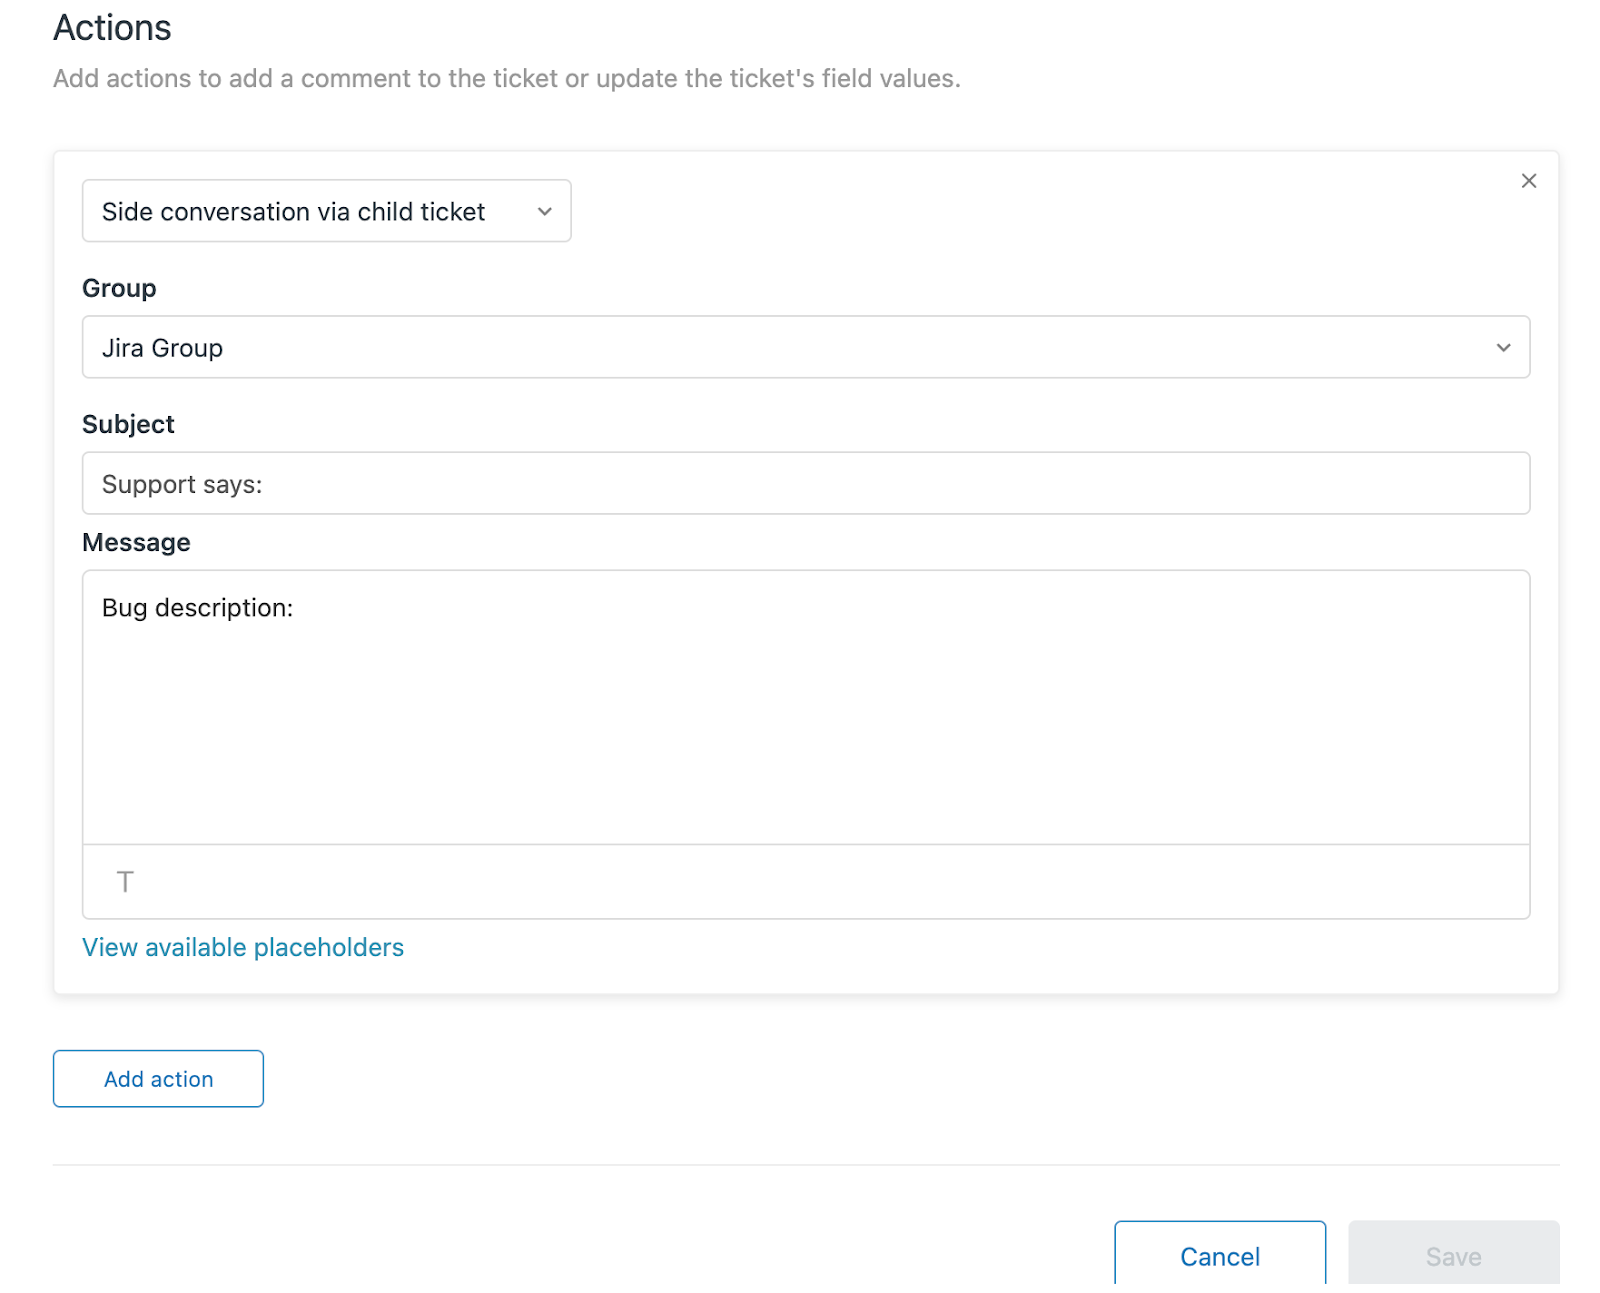Screen dimensions: 1600x1293
Task: Click the Message field label
Action: 136,542
